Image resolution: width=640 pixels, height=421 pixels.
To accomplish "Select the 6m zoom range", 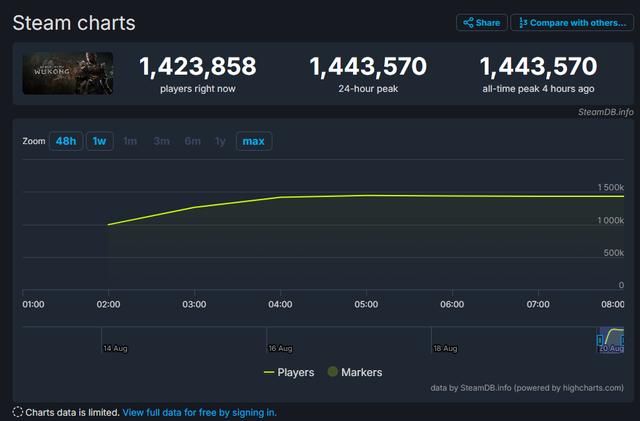I will (193, 141).
